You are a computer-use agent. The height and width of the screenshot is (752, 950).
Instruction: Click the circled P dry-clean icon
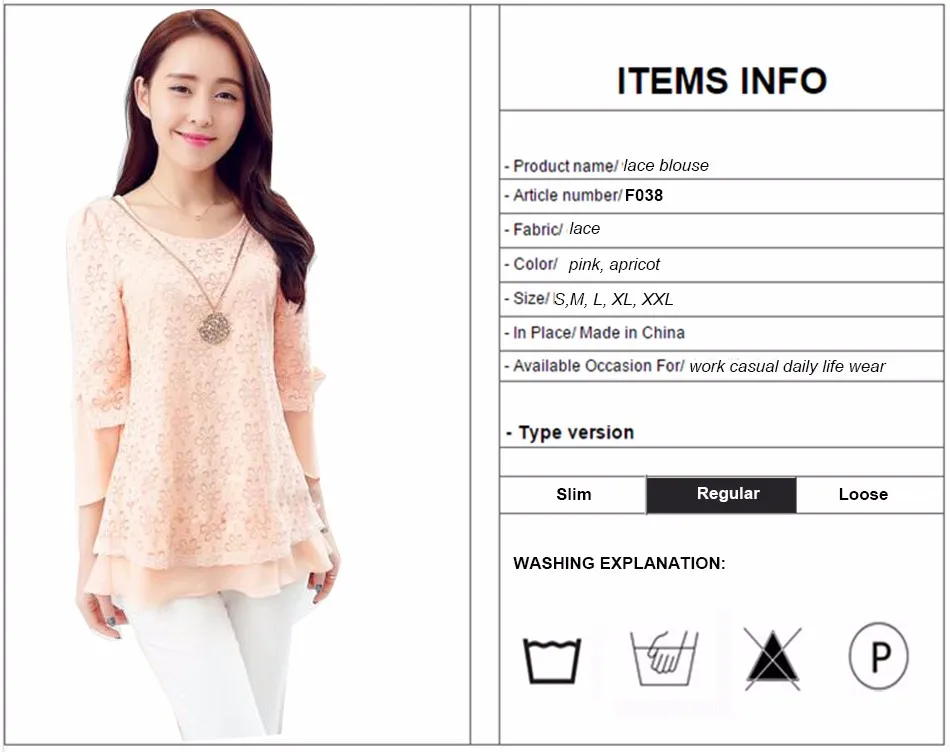point(879,656)
